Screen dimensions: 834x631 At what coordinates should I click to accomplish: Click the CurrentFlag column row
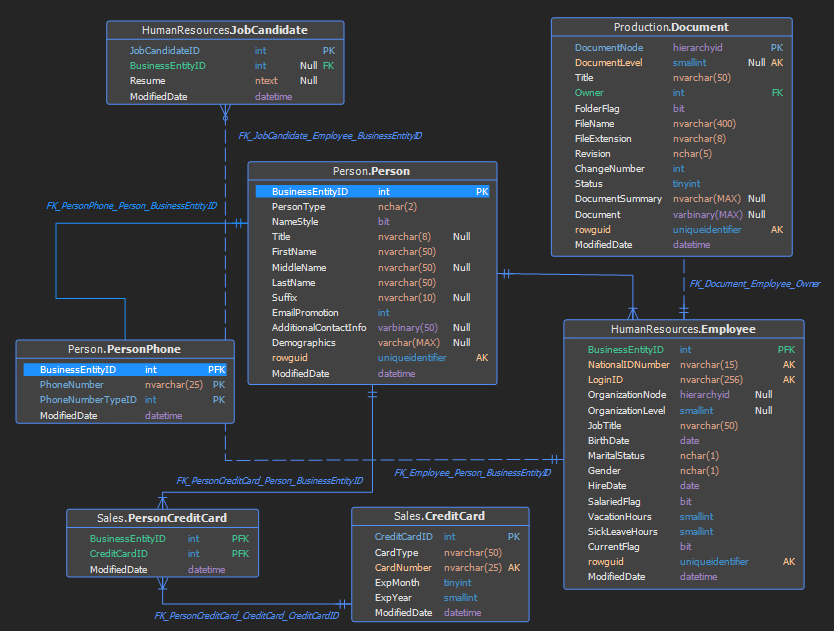coord(684,546)
